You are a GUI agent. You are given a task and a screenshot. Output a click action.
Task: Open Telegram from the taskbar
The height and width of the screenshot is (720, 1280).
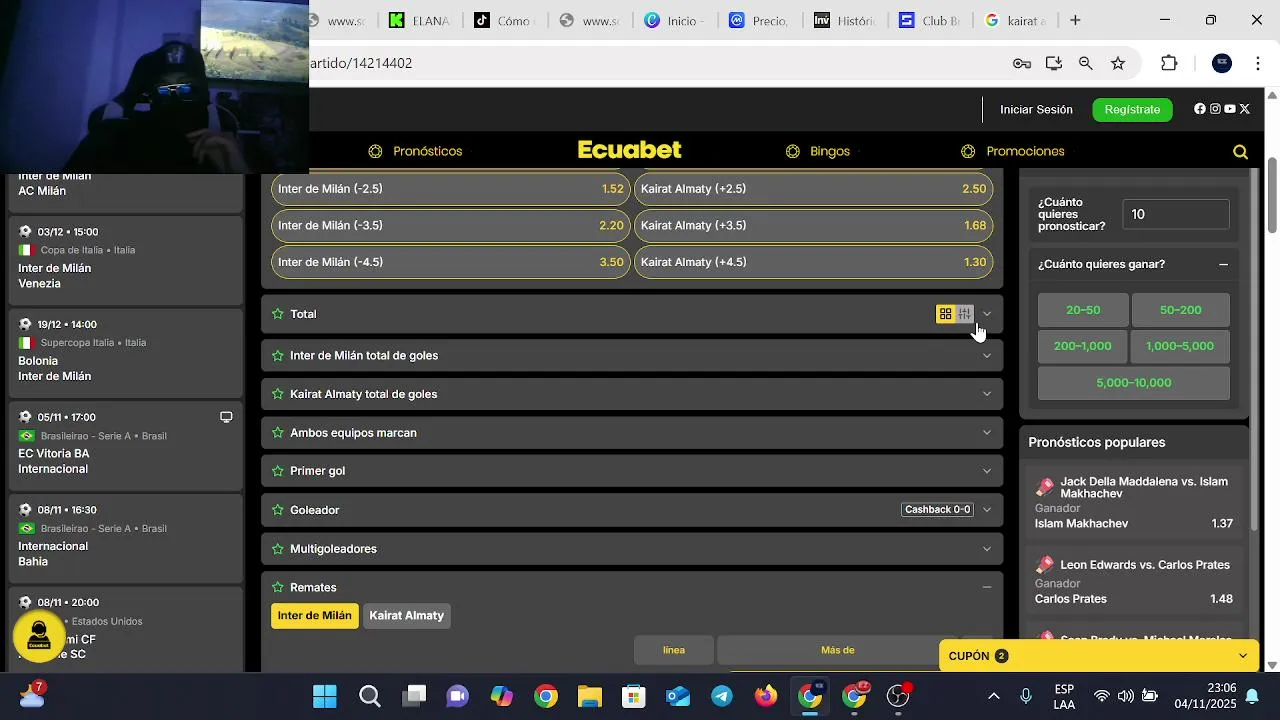722,696
